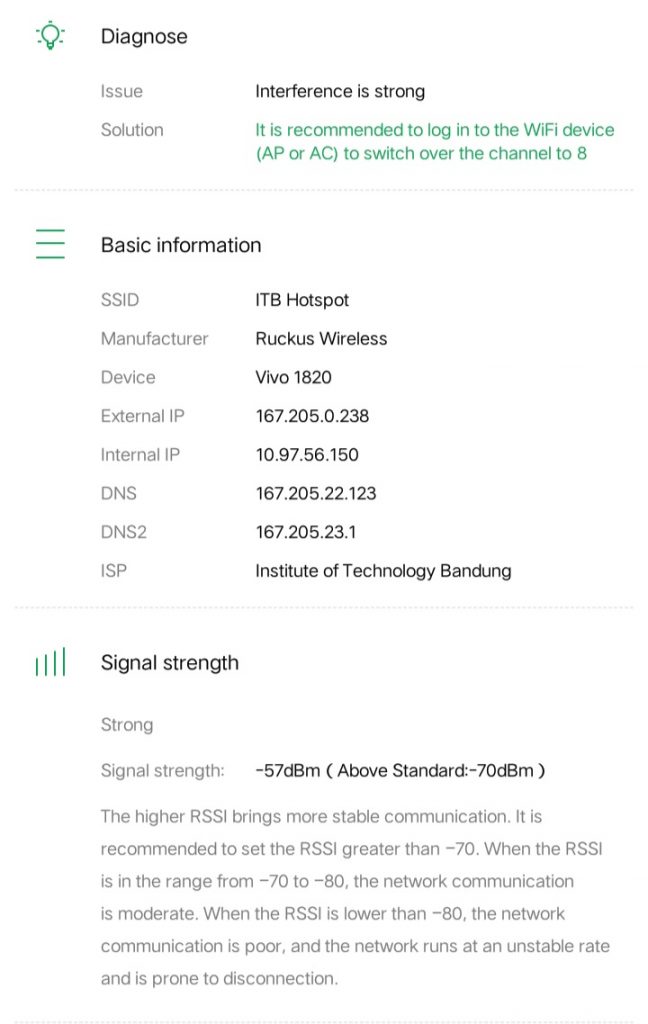This screenshot has width=648, height=1024.
Task: Select the Basic information heading
Action: [x=181, y=245]
